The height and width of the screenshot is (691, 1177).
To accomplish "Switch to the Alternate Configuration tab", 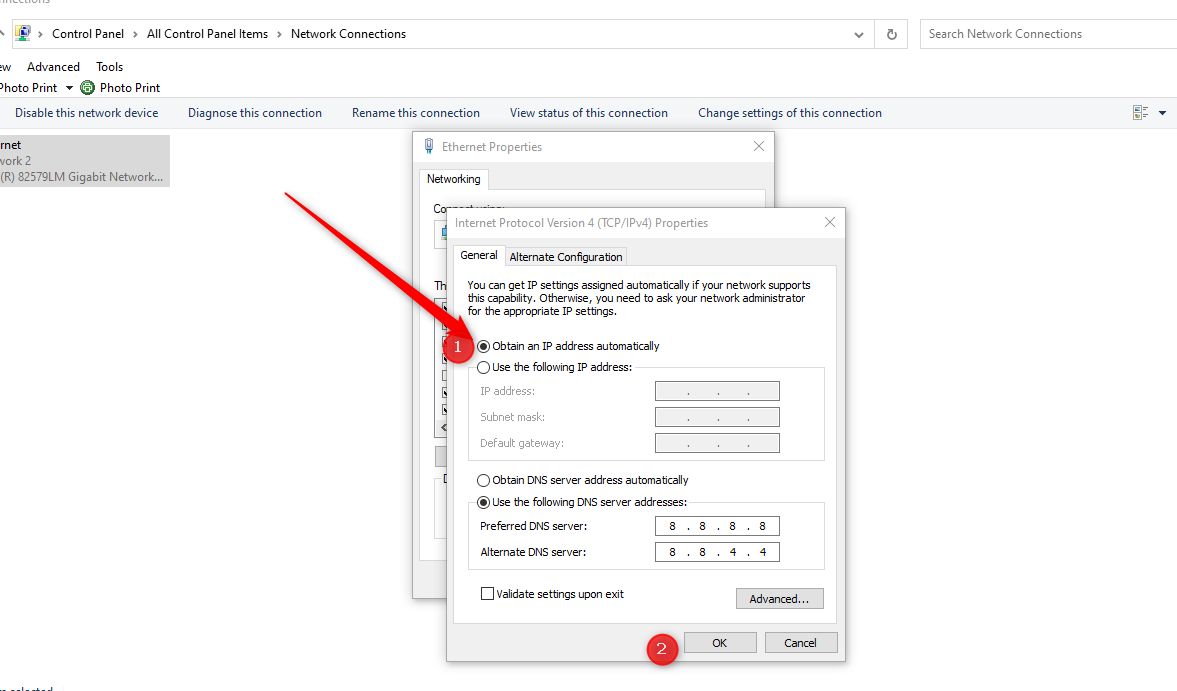I will coord(566,257).
